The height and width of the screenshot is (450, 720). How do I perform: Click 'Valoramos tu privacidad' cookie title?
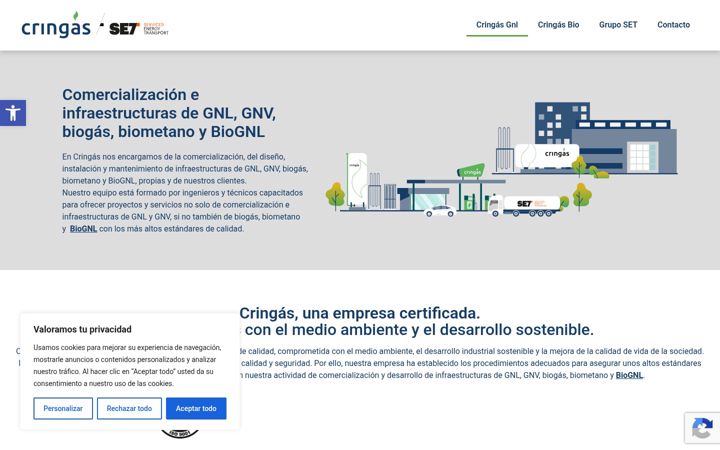pyautogui.click(x=82, y=329)
